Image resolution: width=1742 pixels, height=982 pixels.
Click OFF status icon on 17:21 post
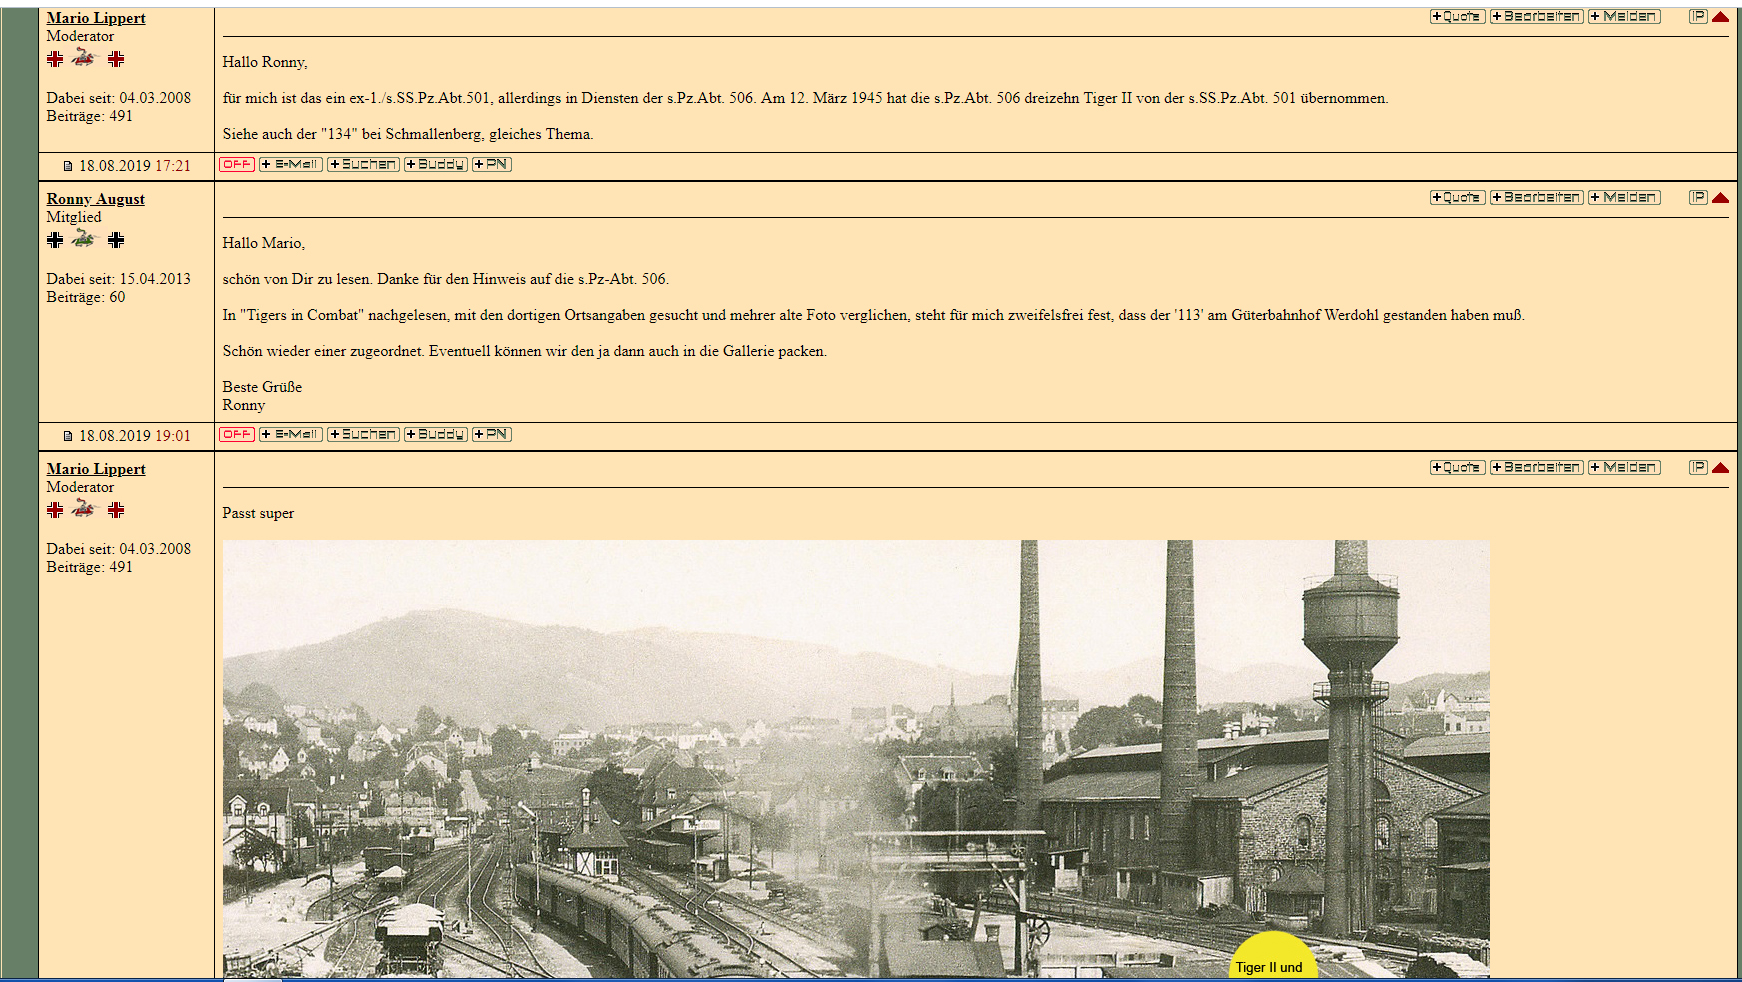(x=237, y=164)
